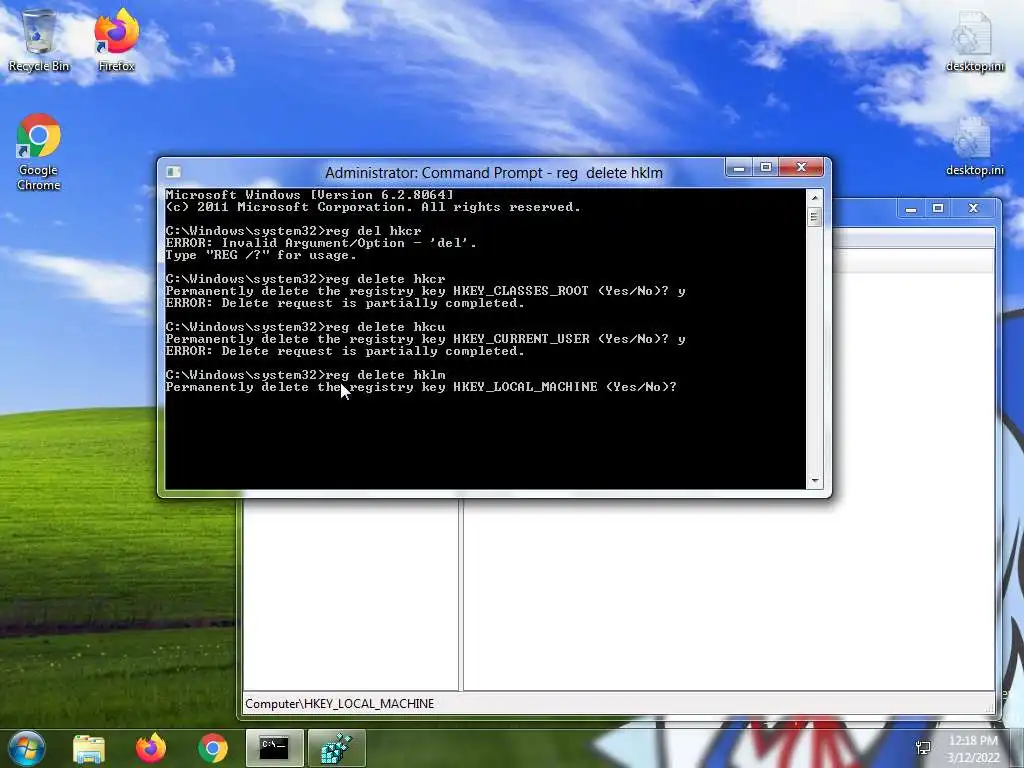Click the Microsoft Windows version 6.2.8064 line

click(x=310, y=195)
